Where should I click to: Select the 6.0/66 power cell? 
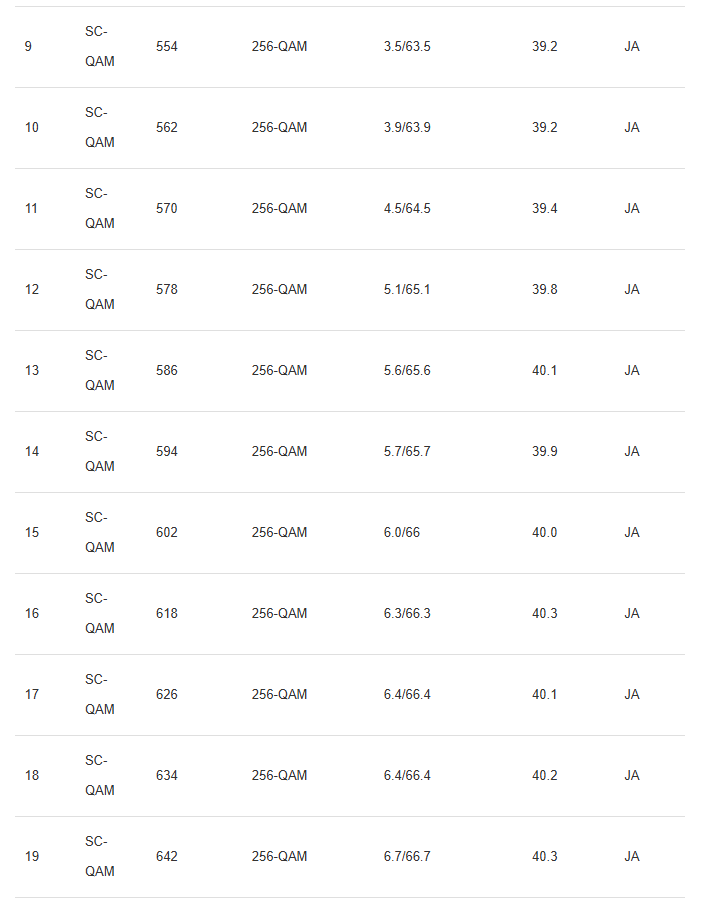coord(402,533)
